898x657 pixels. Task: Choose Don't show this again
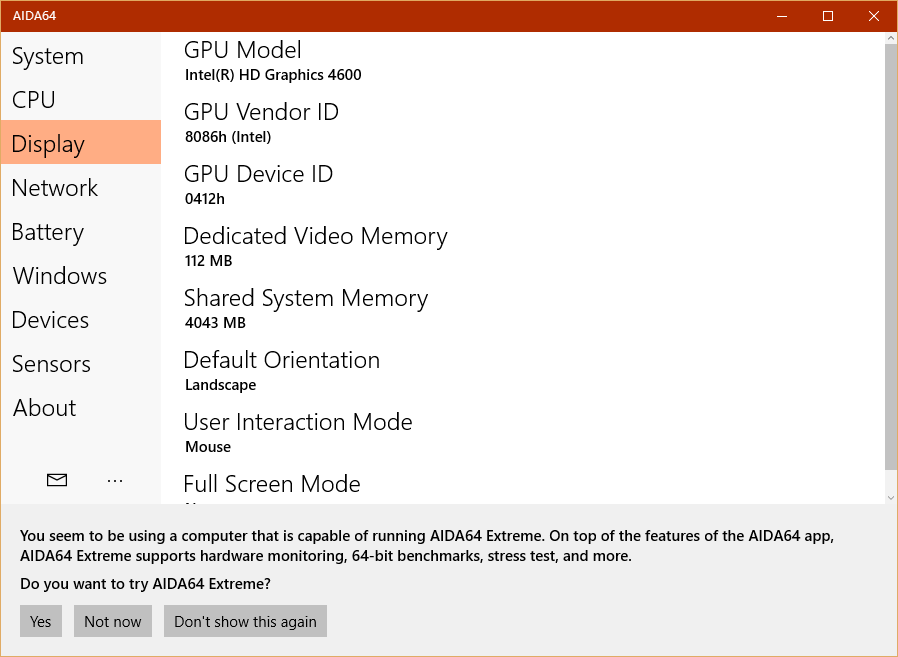pyautogui.click(x=245, y=621)
